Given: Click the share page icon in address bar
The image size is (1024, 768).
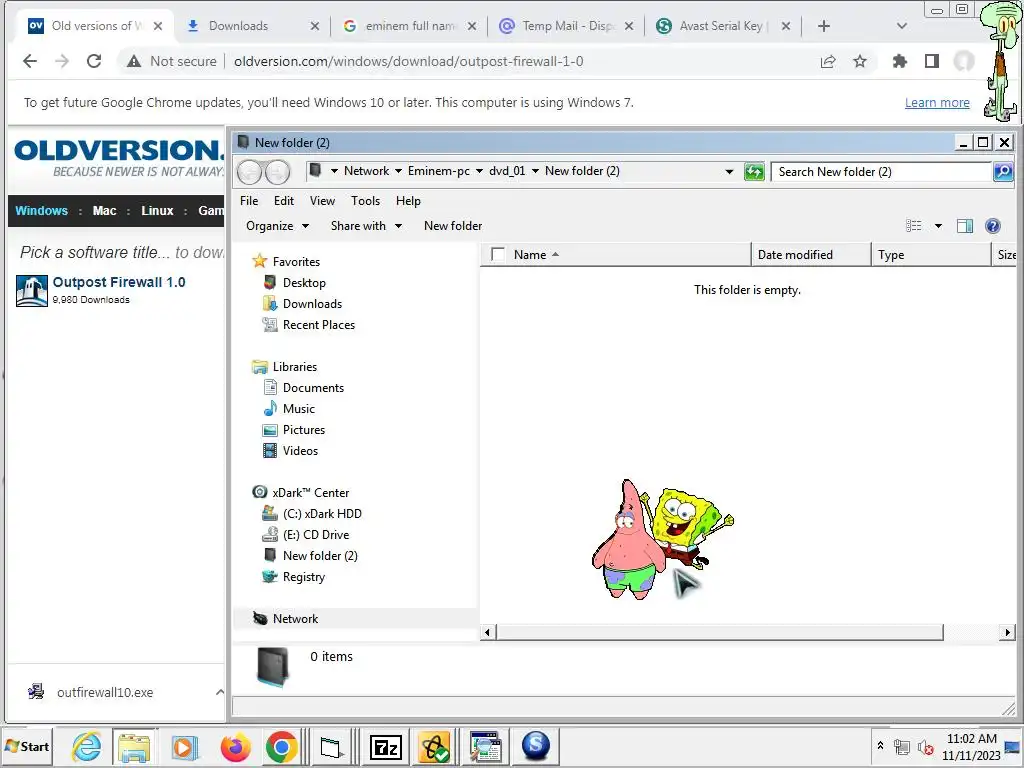Looking at the screenshot, I should tap(828, 61).
